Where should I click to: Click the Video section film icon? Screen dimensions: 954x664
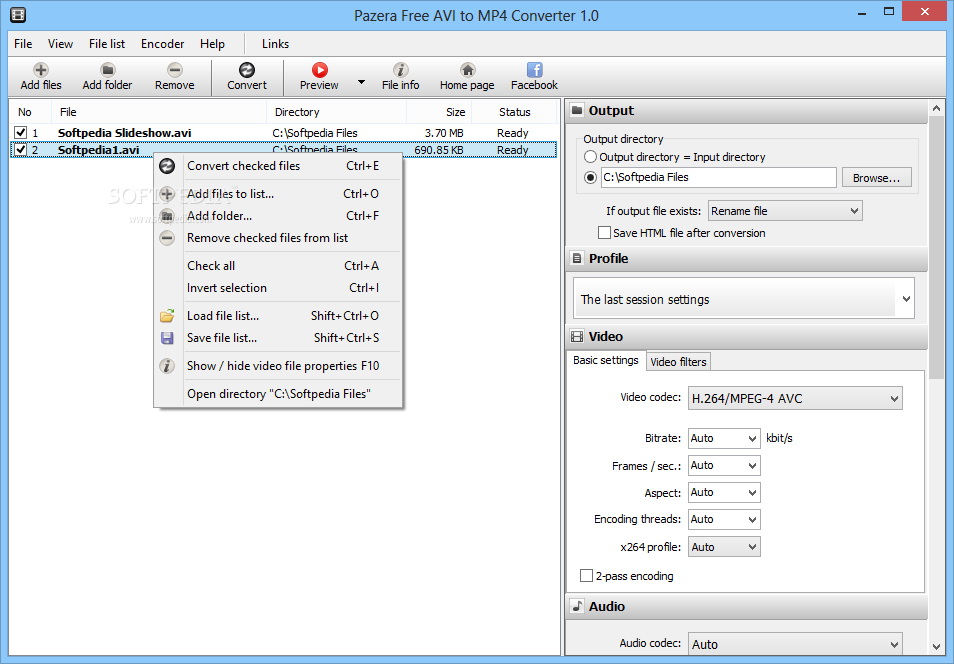(x=577, y=336)
